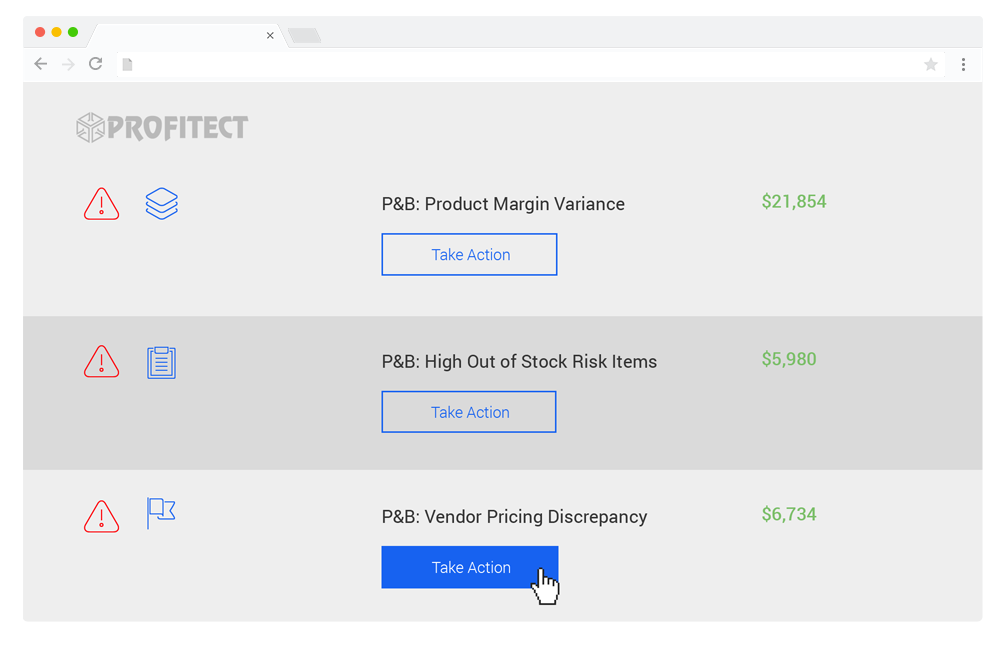Click the browser forward arrow
The height and width of the screenshot is (651, 1005).
tap(68, 64)
